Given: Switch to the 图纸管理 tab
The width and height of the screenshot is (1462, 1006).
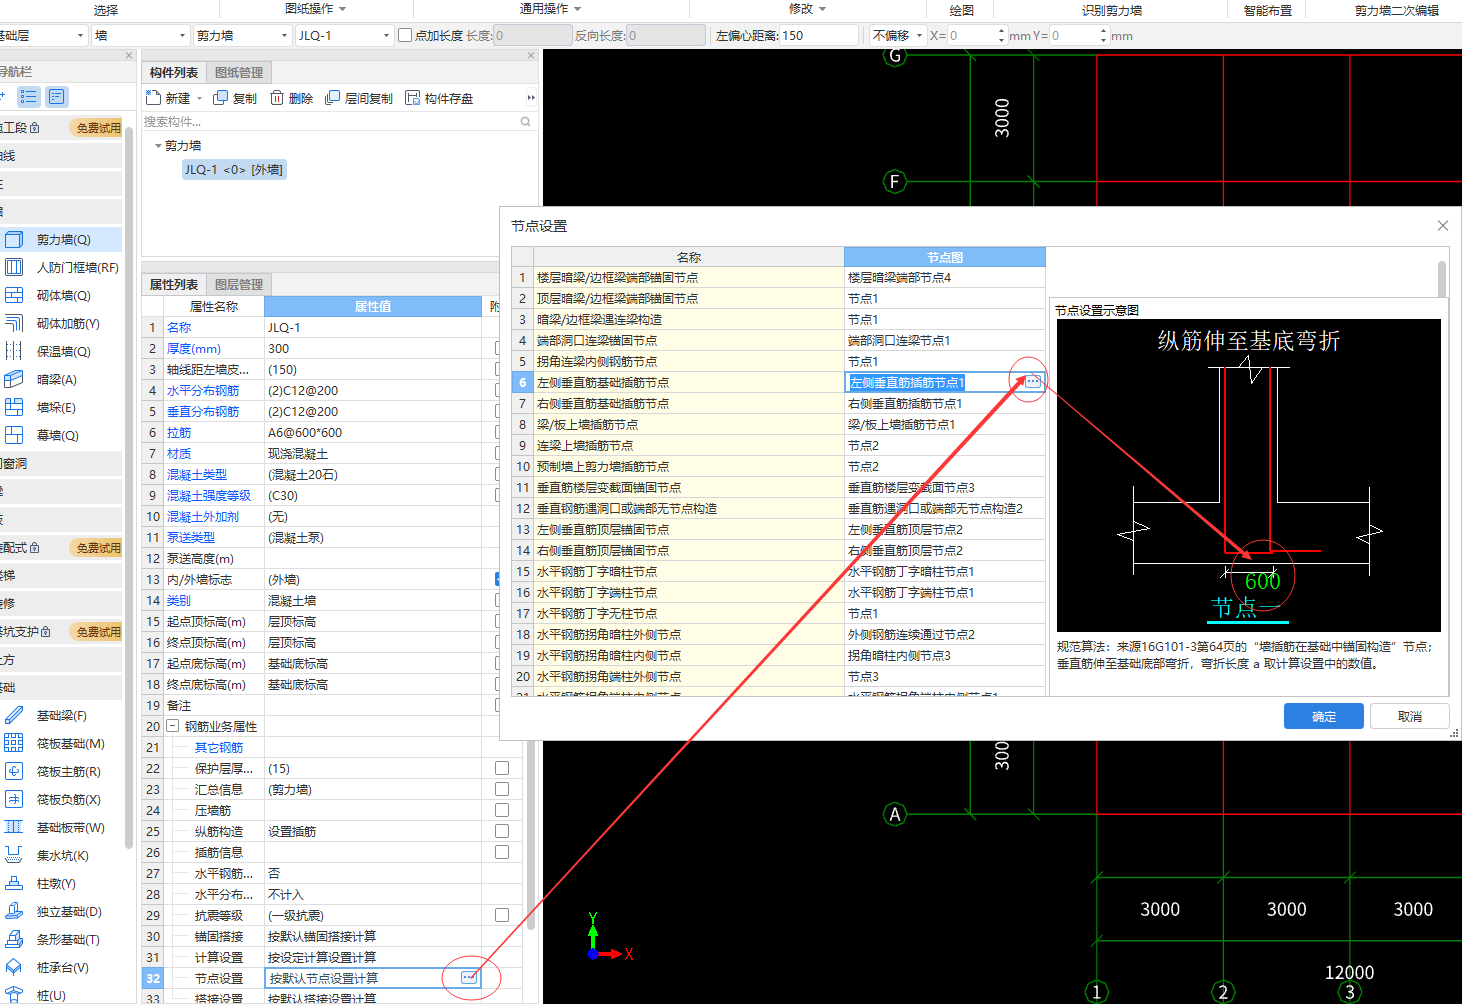Looking at the screenshot, I should click(x=239, y=72).
